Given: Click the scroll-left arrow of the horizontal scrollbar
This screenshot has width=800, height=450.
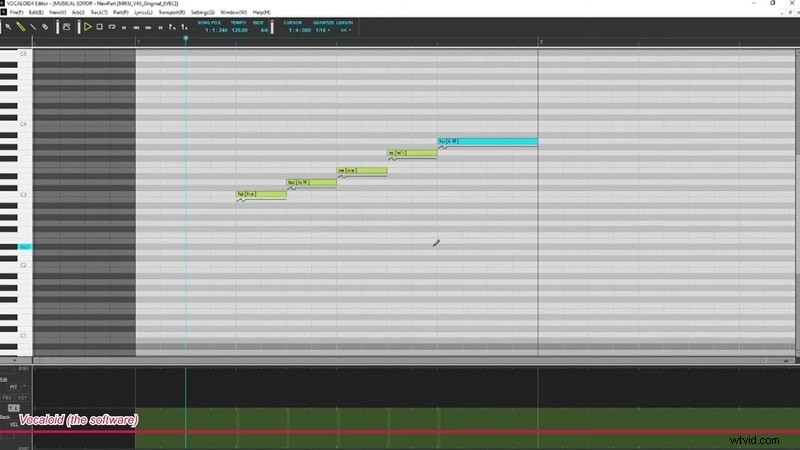Looking at the screenshot, I should click(36, 360).
